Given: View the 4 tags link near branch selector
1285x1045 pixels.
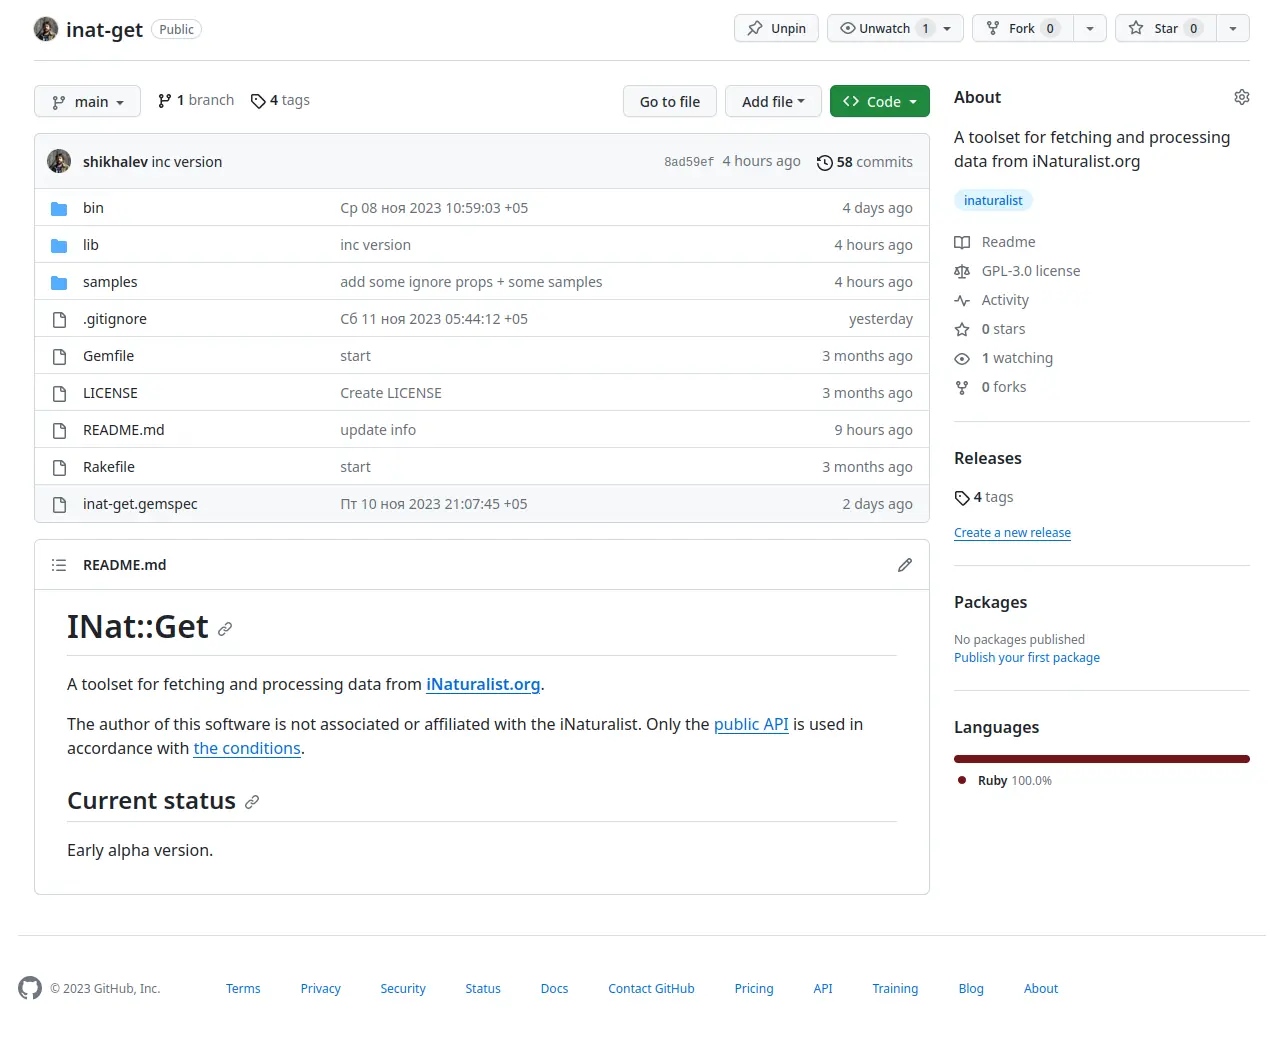Looking at the screenshot, I should (x=280, y=100).
